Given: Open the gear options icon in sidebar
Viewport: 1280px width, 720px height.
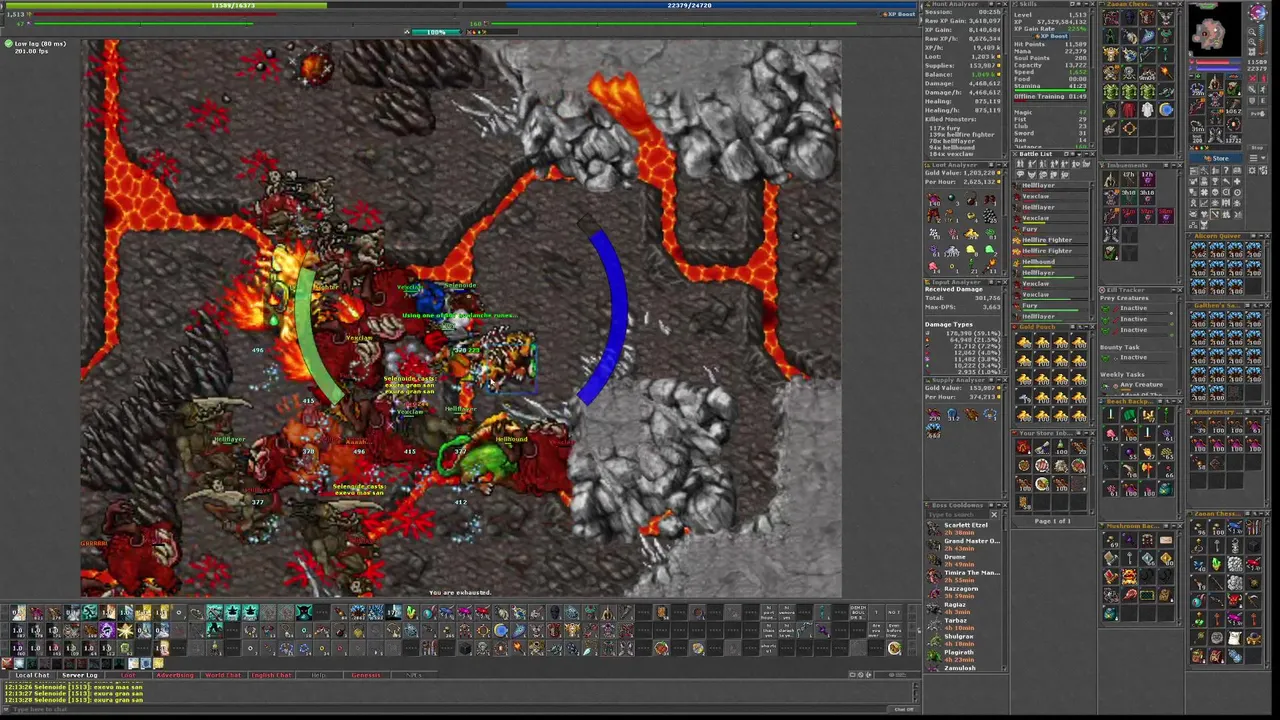Looking at the screenshot, I should point(1252,171).
